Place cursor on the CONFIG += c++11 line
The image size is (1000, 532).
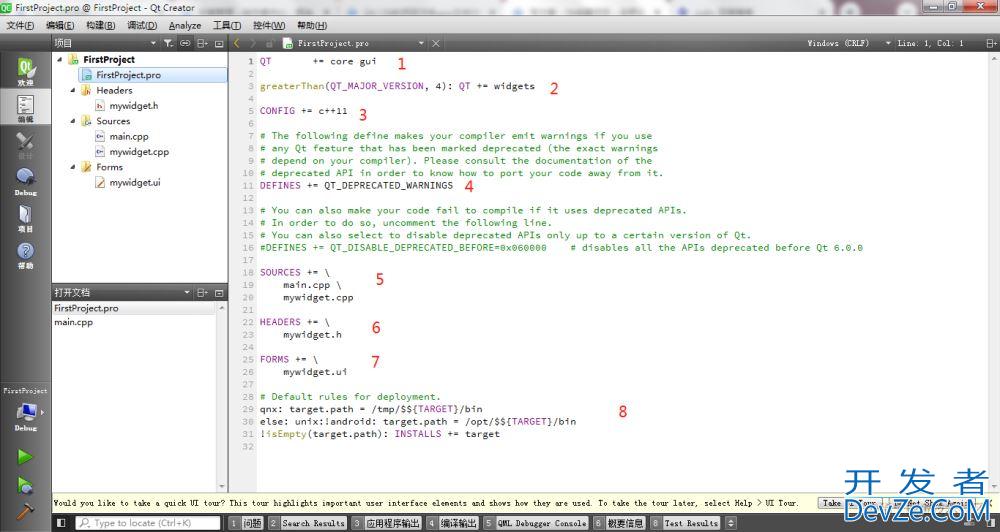[x=304, y=110]
